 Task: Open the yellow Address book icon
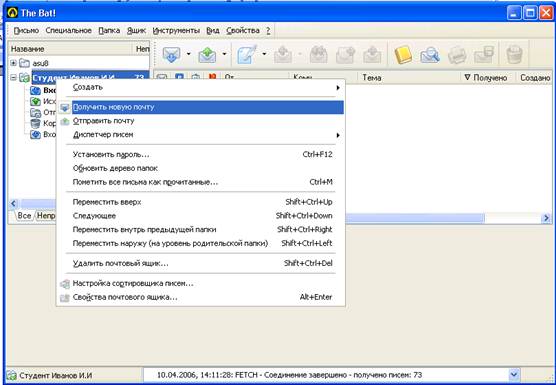point(403,55)
